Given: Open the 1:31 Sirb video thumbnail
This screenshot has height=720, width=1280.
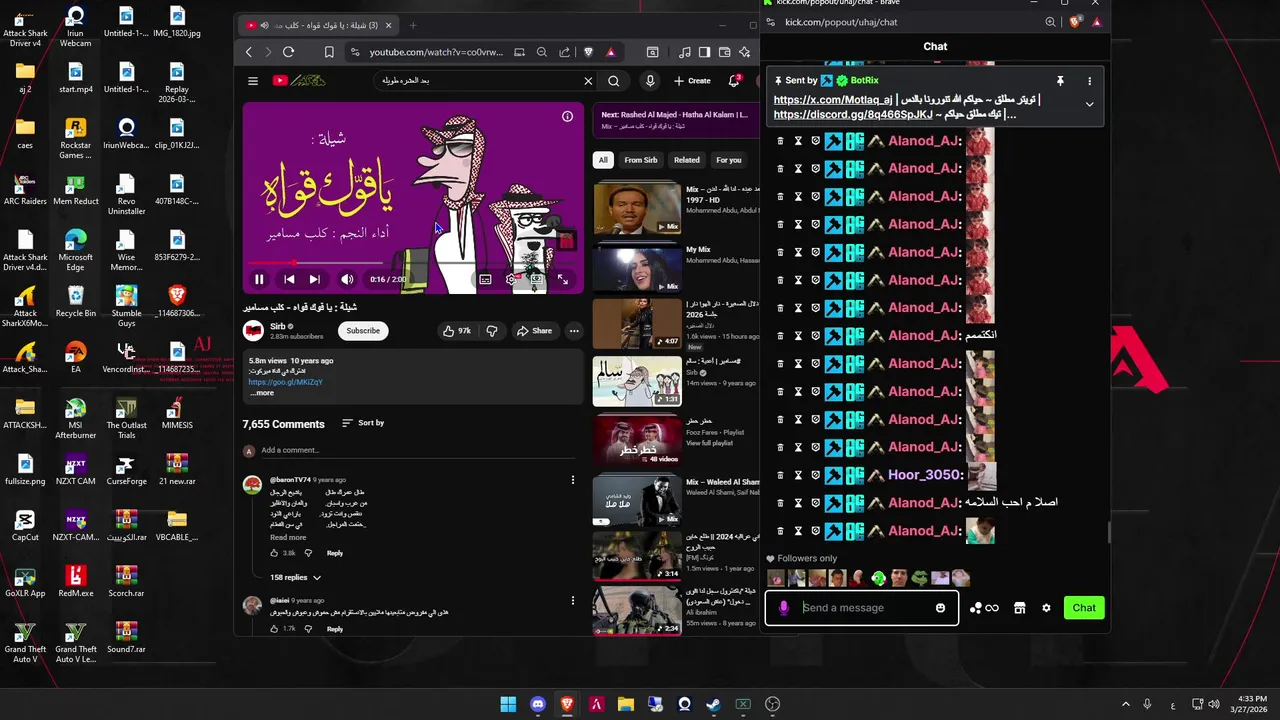Looking at the screenshot, I should point(637,382).
